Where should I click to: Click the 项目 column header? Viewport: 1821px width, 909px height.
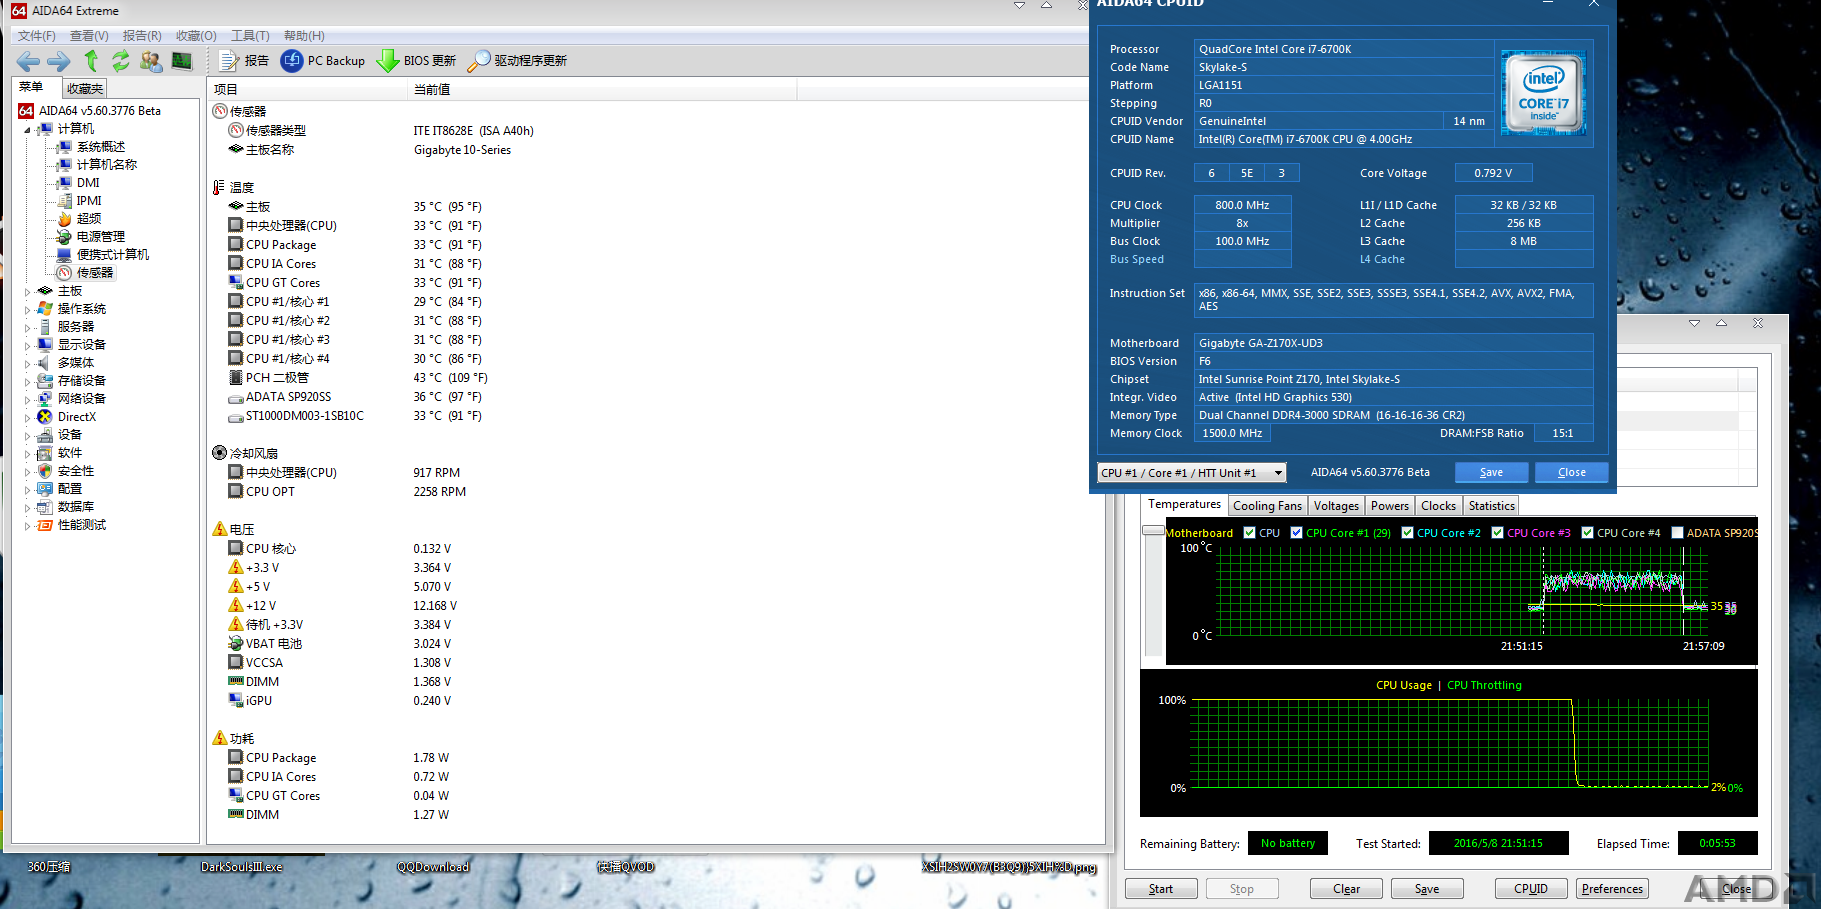coord(309,90)
